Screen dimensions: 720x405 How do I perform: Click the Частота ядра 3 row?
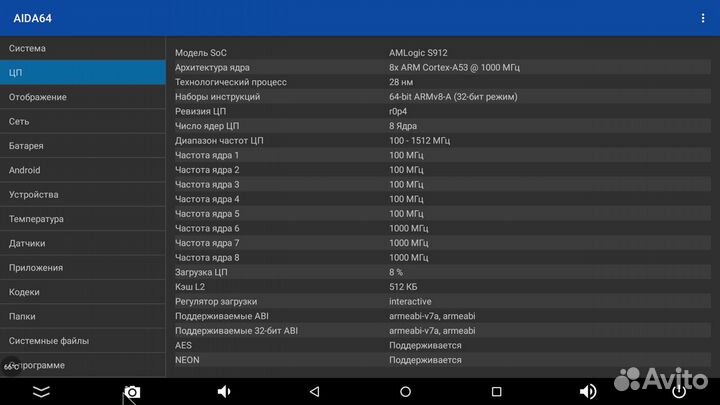442,185
